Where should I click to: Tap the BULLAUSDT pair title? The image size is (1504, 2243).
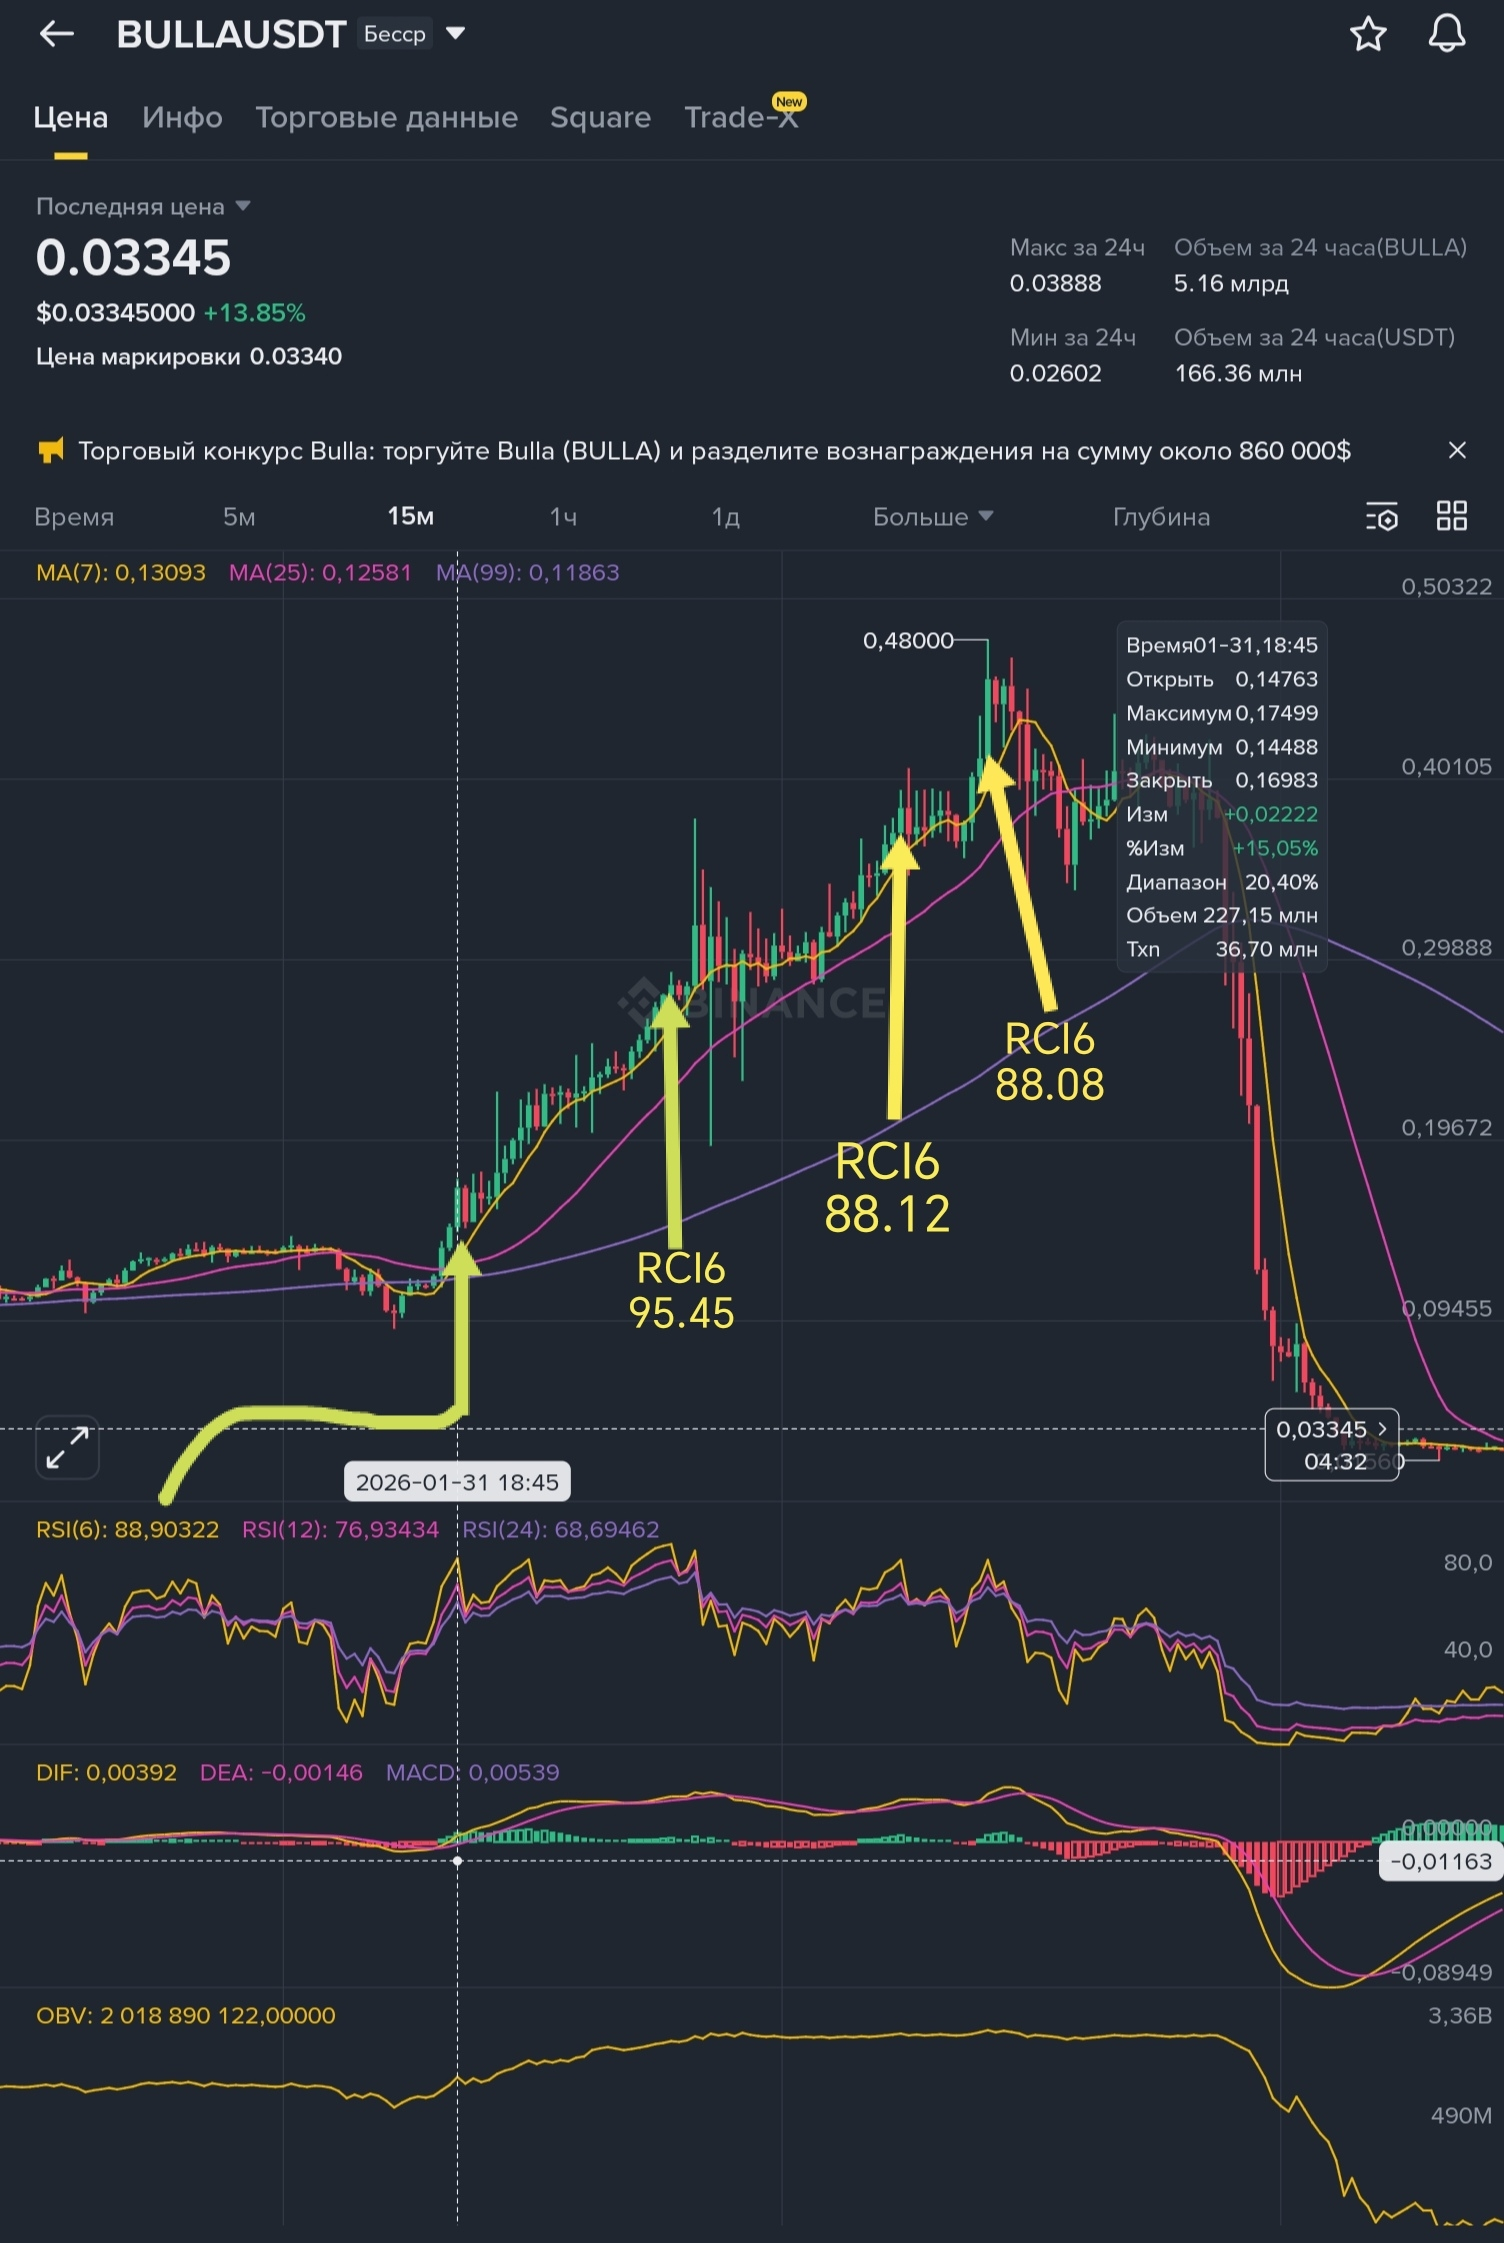pyautogui.click(x=231, y=35)
